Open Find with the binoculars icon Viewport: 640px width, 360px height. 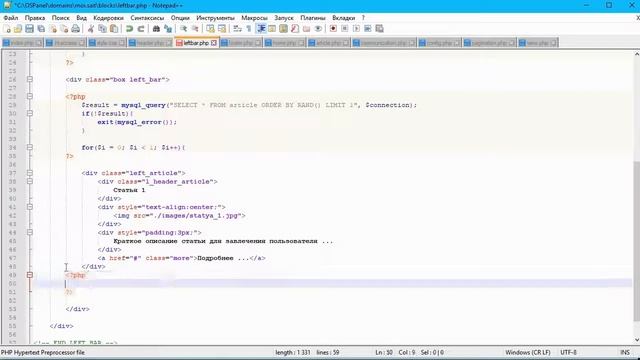coord(156,29)
